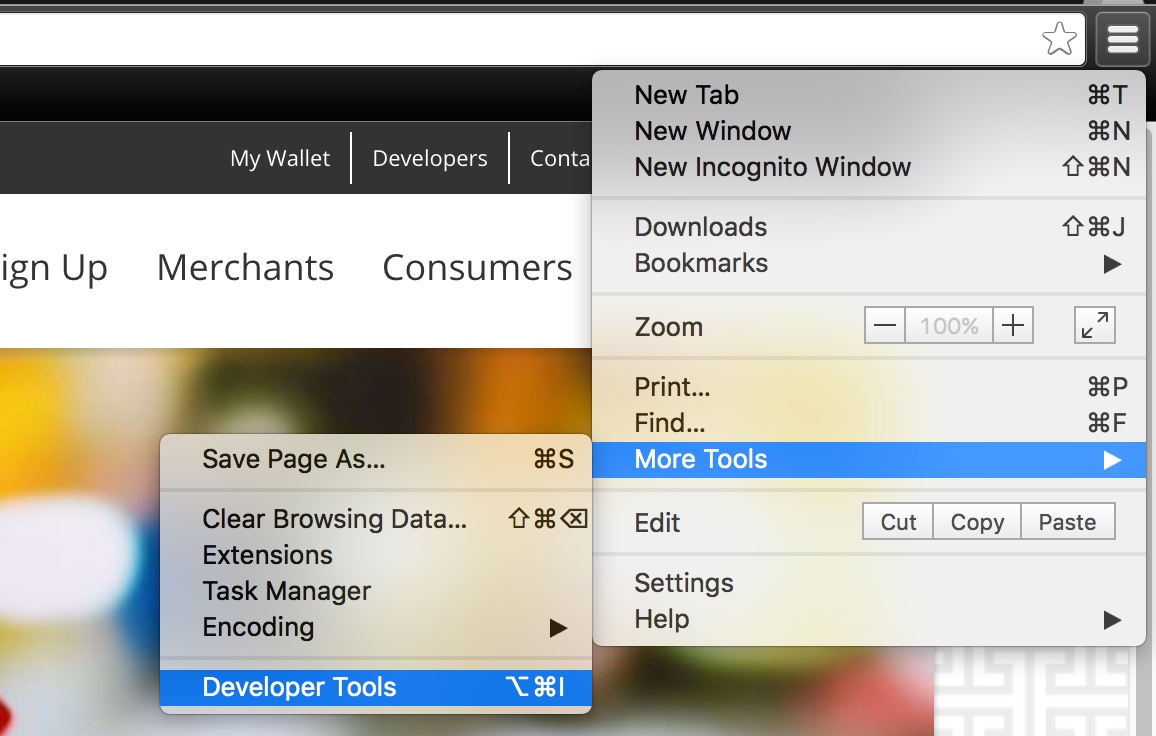Viewport: 1156px width, 736px height.
Task: Click the 100% zoom level value
Action: click(949, 325)
